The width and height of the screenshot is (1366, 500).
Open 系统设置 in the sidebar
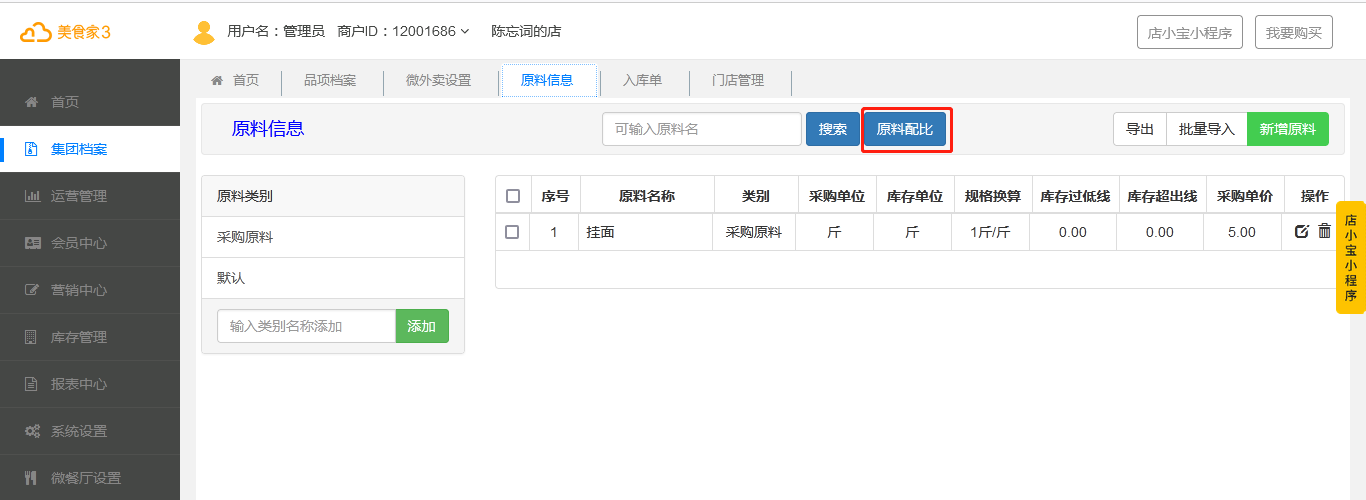78,431
